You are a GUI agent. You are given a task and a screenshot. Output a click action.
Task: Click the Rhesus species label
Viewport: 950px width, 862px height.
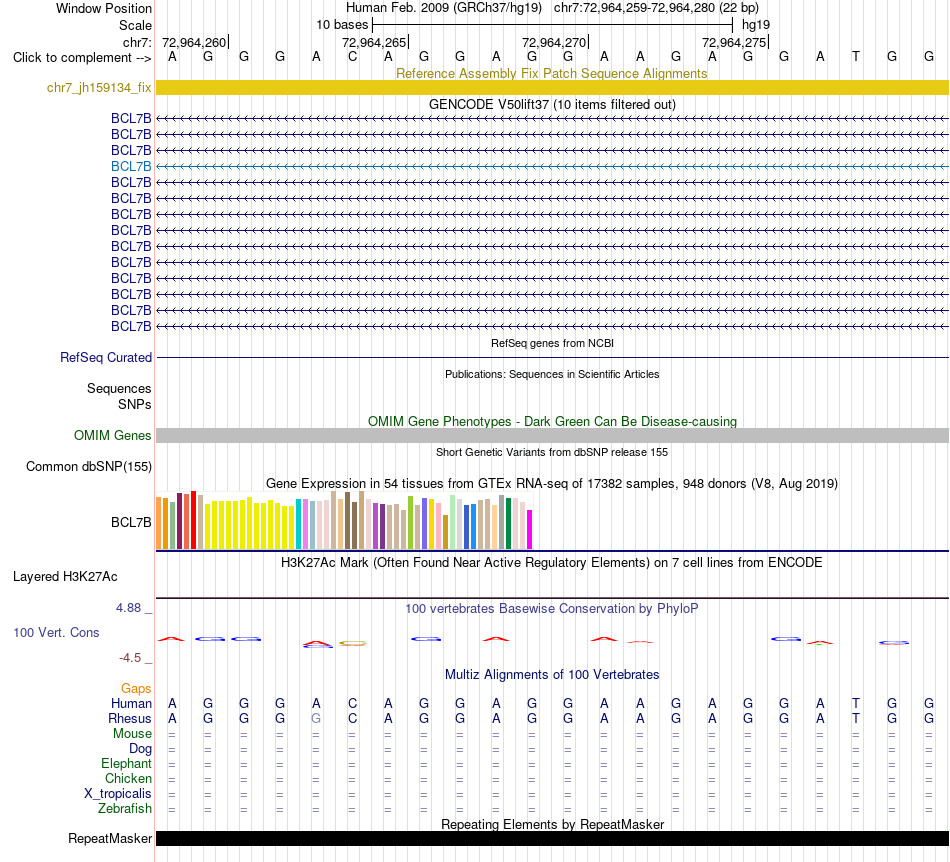coord(130,718)
